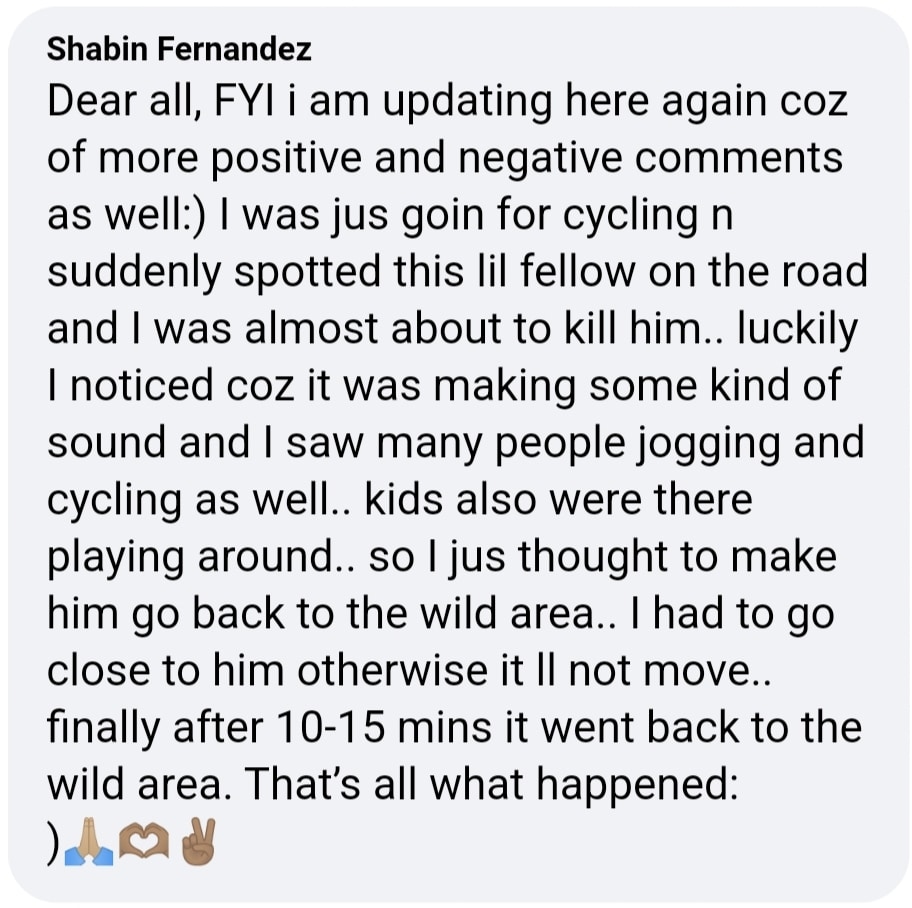This screenshot has height=908, width=912.
Task: Open Shabin Fernandez's profile name
Action: [x=179, y=49]
